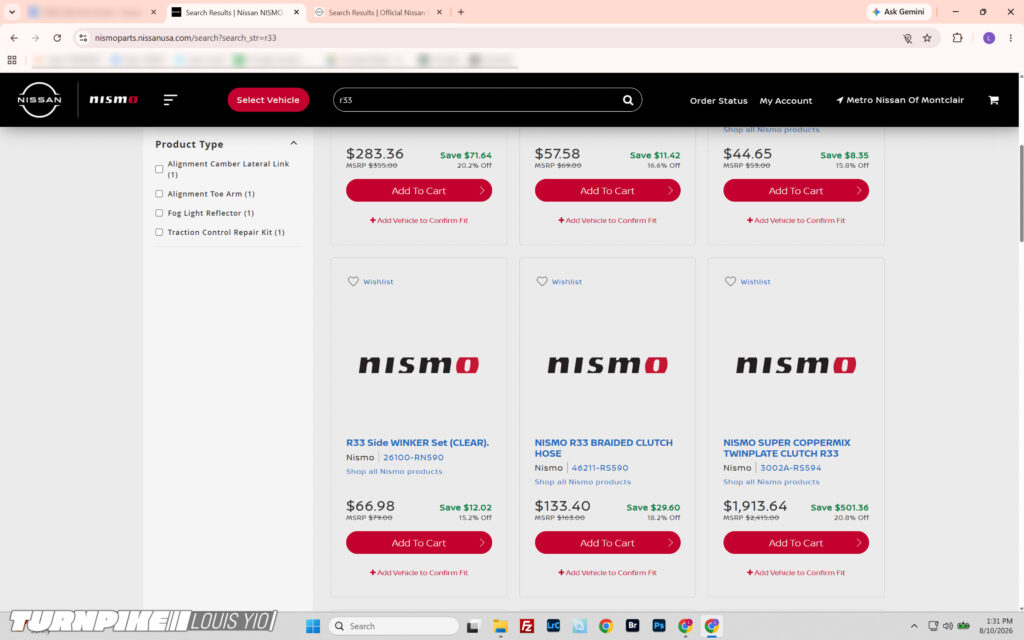Viewport: 1024px width, 640px height.
Task: Click the Nissan logo in header
Action: pos(39,100)
